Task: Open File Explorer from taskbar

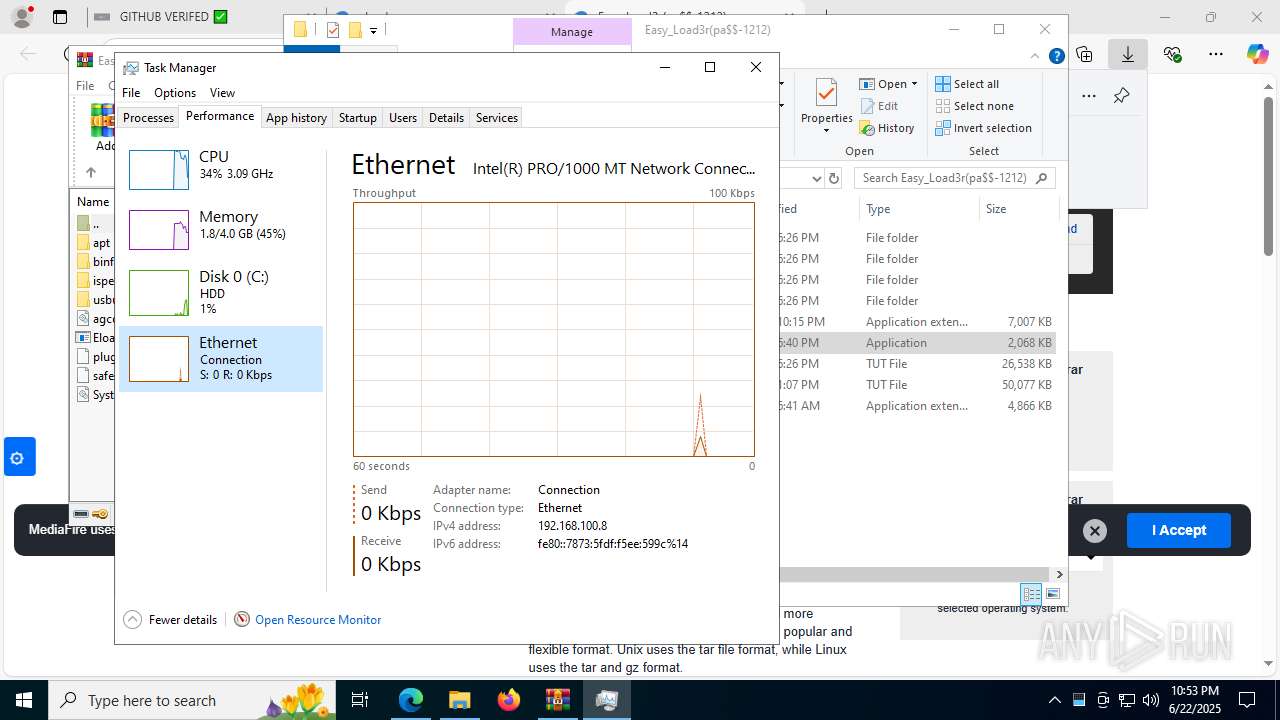Action: pyautogui.click(x=460, y=700)
